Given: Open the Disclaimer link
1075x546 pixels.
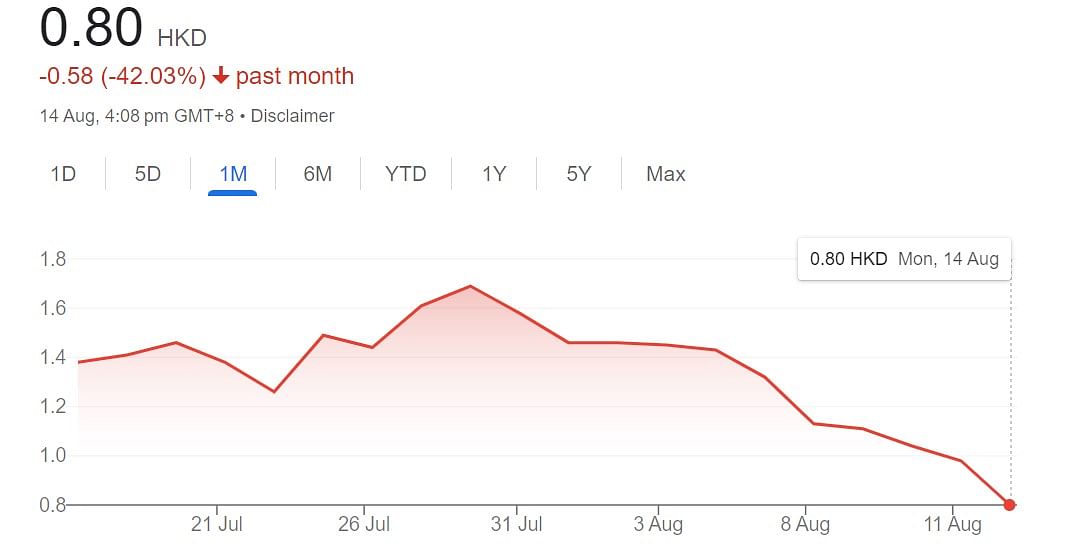Looking at the screenshot, I should coord(292,116).
